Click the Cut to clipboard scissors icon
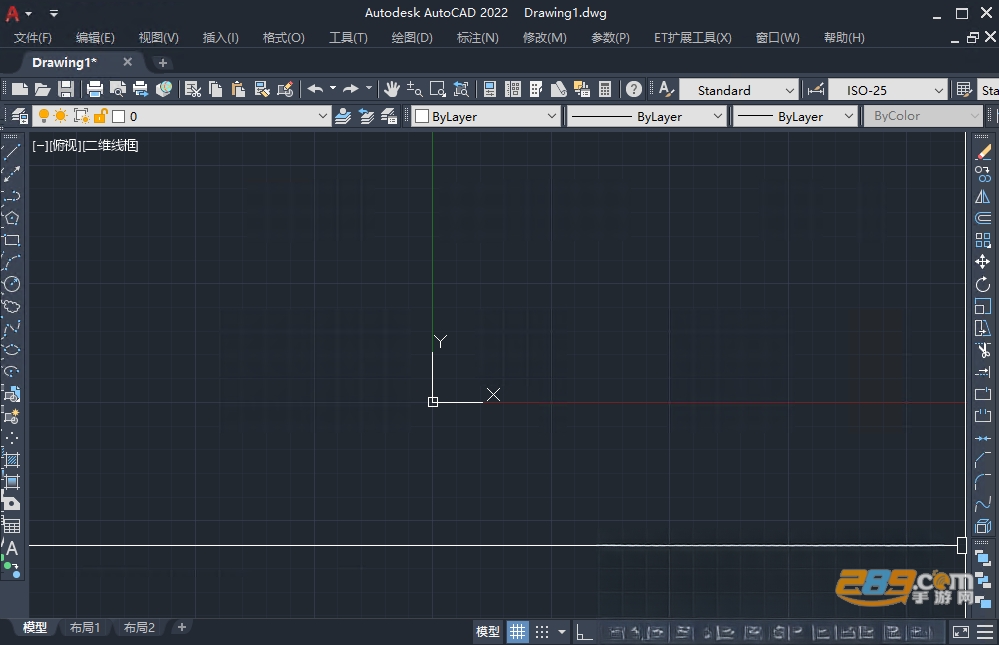The height and width of the screenshot is (645, 999). [x=192, y=89]
